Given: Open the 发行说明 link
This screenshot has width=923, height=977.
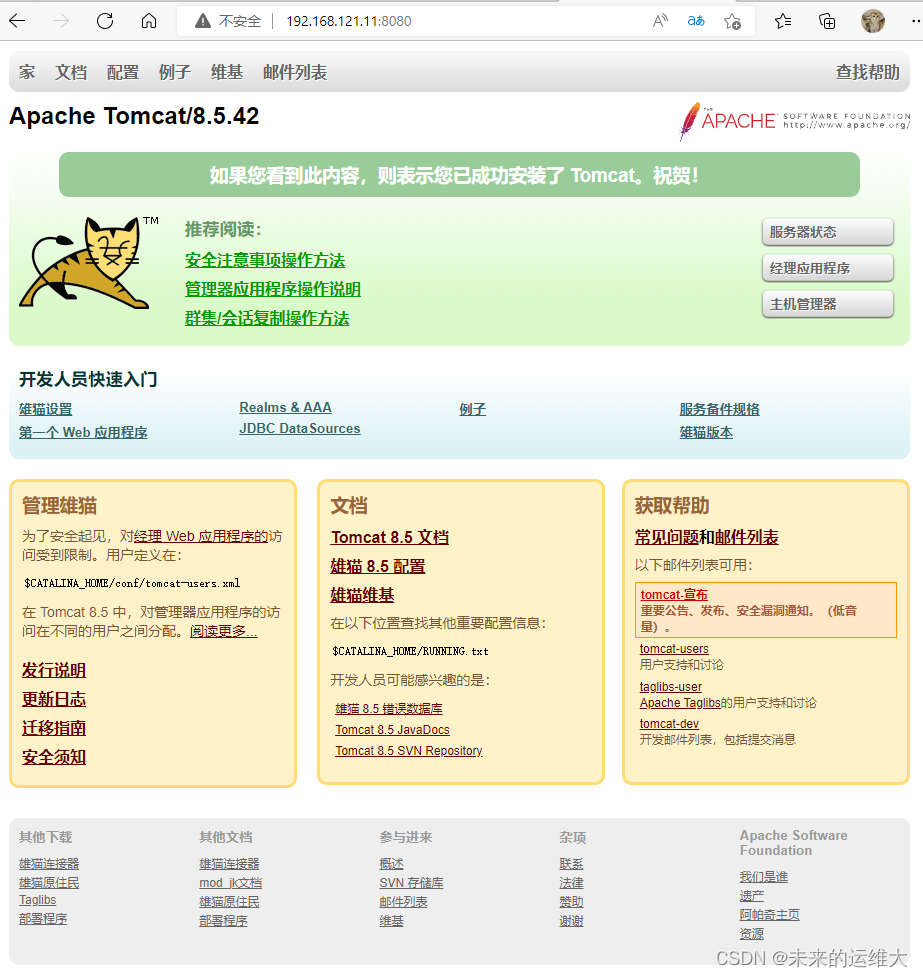Looking at the screenshot, I should 54,670.
